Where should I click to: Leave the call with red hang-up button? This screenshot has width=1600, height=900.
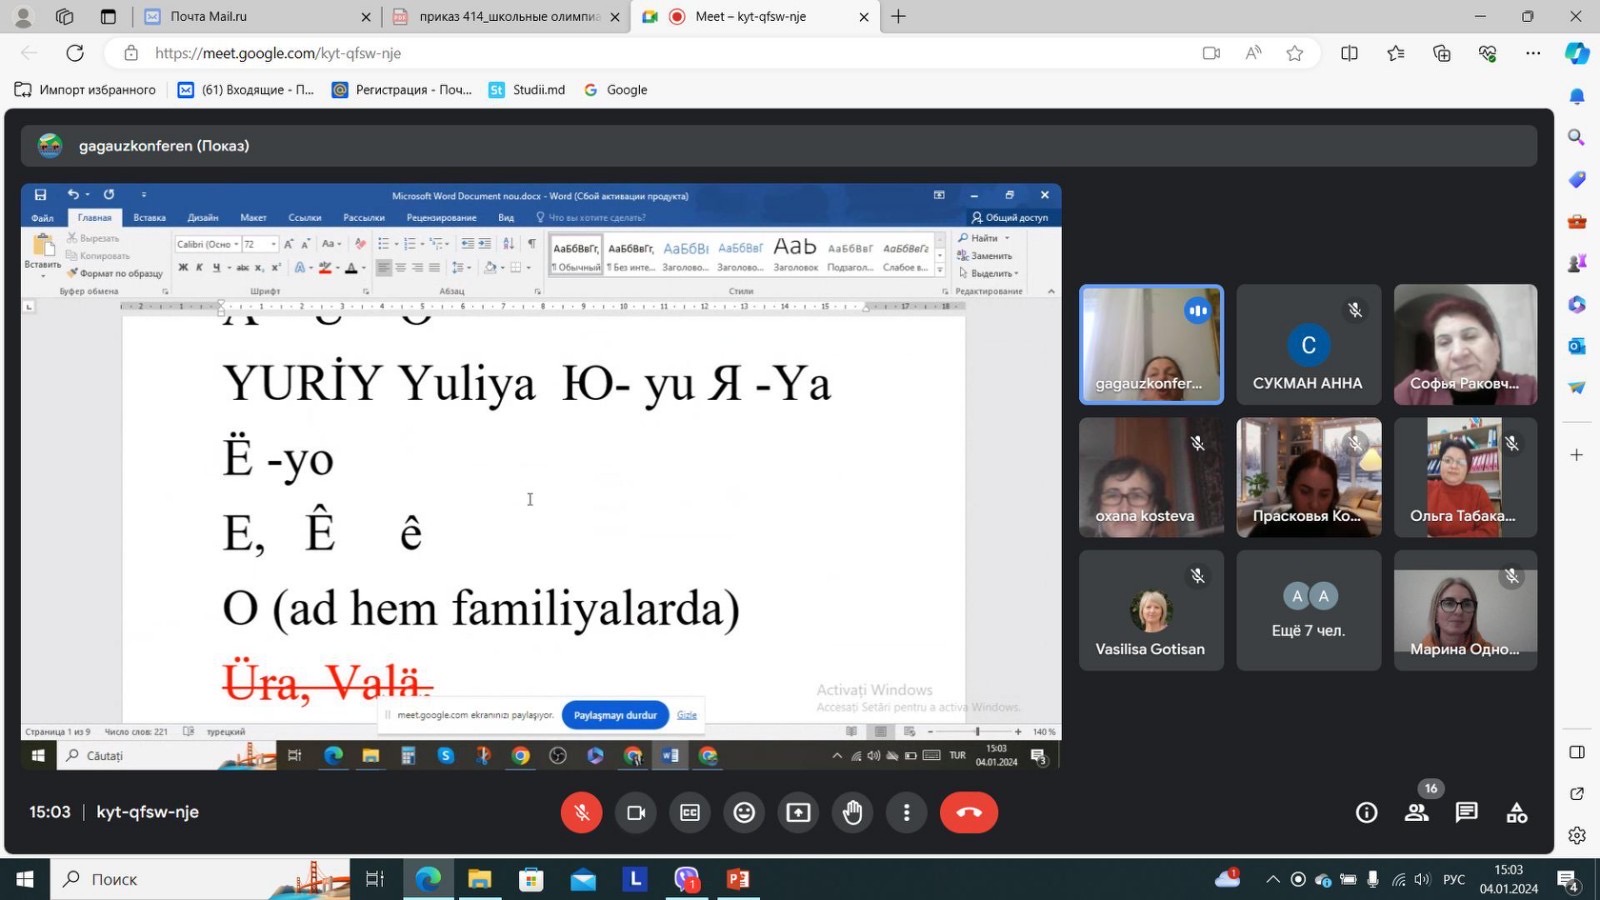[x=968, y=813]
